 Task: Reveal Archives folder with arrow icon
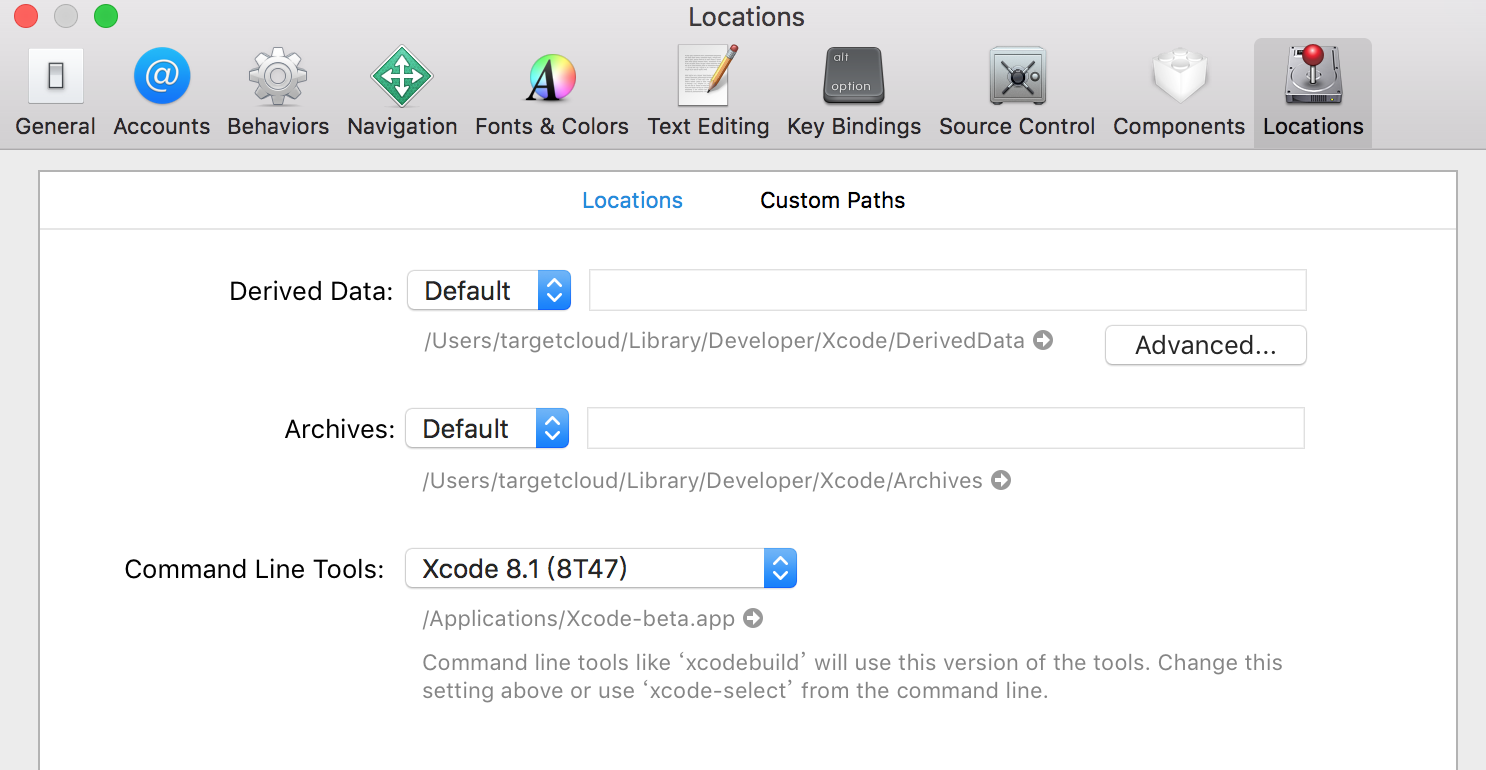point(1001,481)
